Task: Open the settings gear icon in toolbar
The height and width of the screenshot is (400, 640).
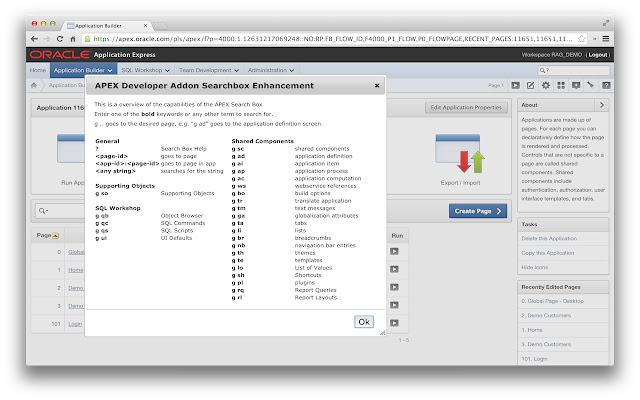Action: coord(546,85)
